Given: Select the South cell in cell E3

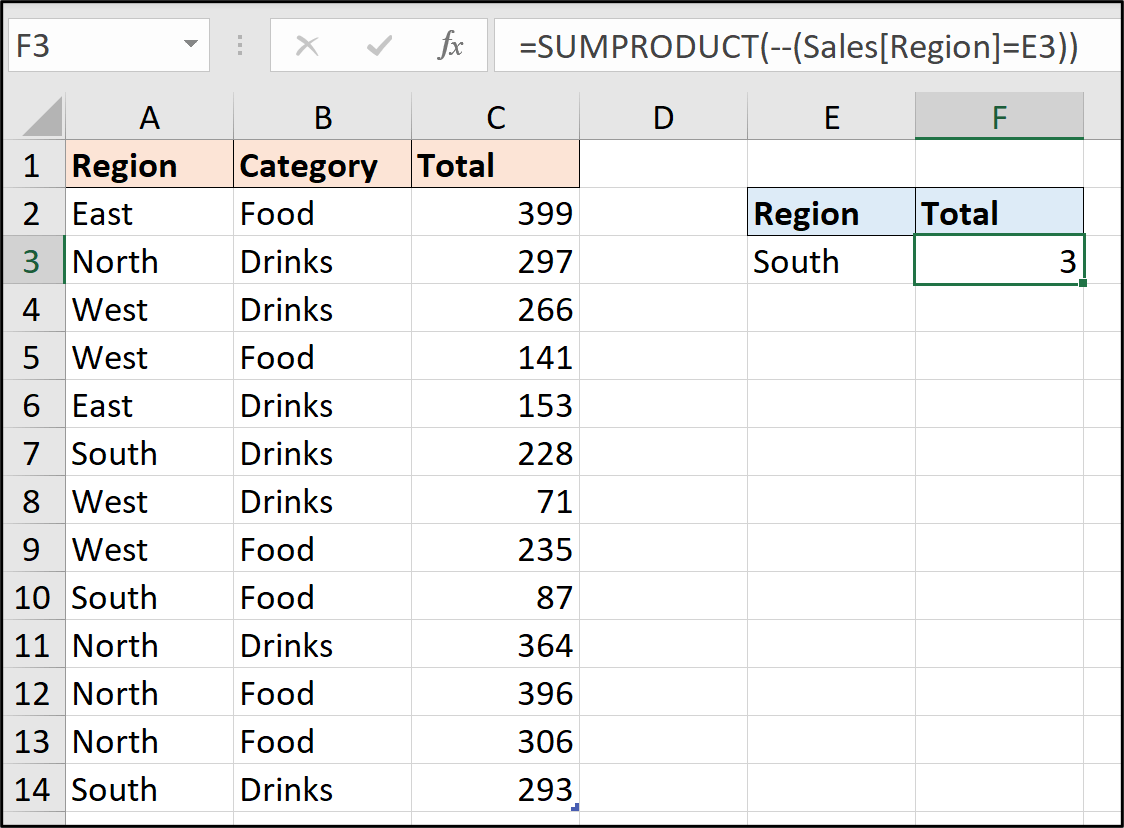Looking at the screenshot, I should 831,261.
